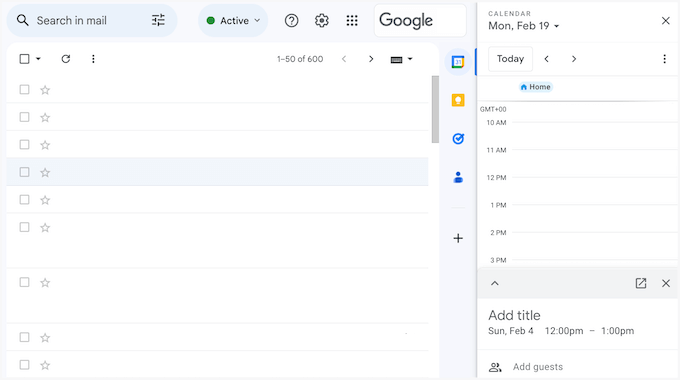Open the calendar panel More options menu
Screen dimensions: 680x380
pyautogui.click(x=664, y=59)
